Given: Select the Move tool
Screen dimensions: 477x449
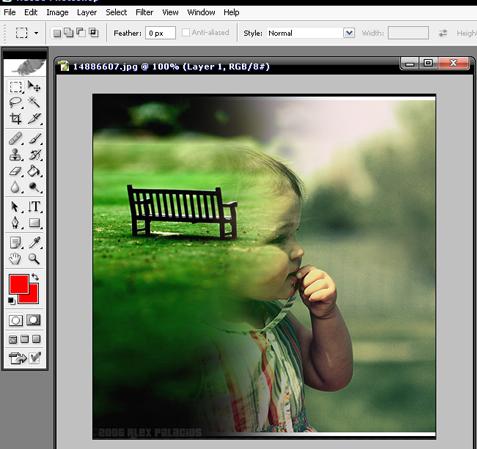Looking at the screenshot, I should click(34, 86).
